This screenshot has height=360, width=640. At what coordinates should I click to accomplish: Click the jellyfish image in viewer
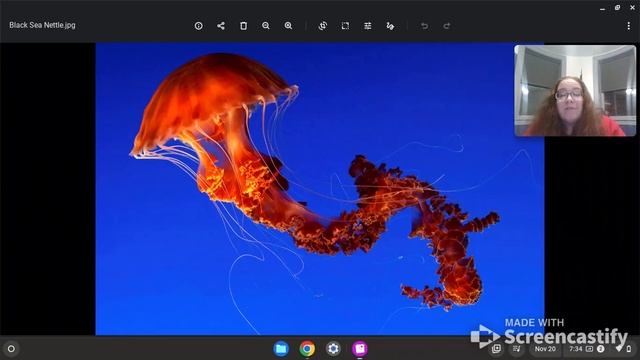click(320, 189)
